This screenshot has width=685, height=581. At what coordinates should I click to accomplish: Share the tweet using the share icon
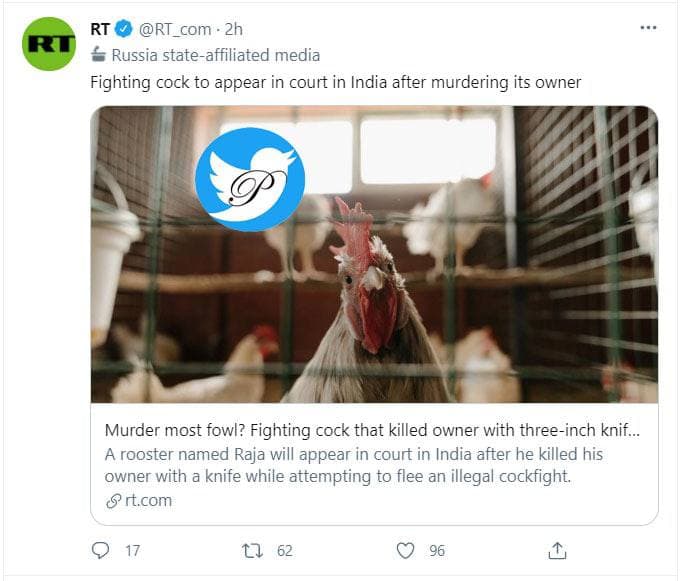tap(558, 550)
